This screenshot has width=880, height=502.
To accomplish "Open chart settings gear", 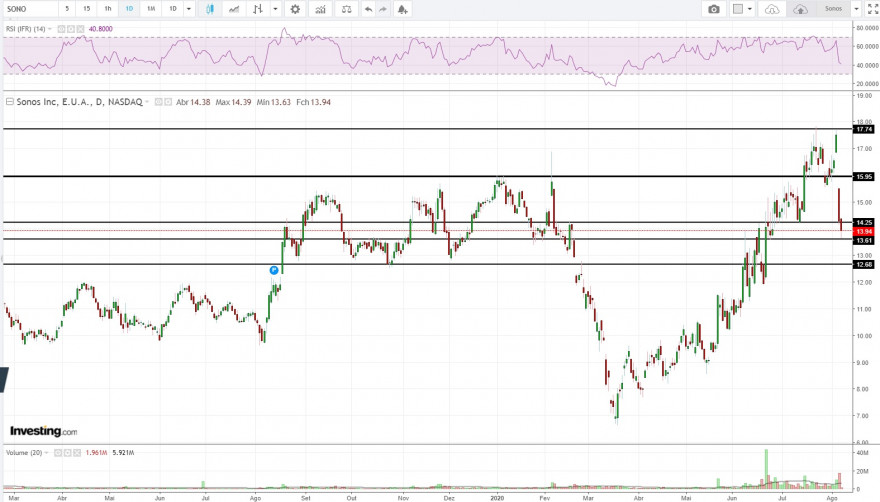I will click(295, 9).
